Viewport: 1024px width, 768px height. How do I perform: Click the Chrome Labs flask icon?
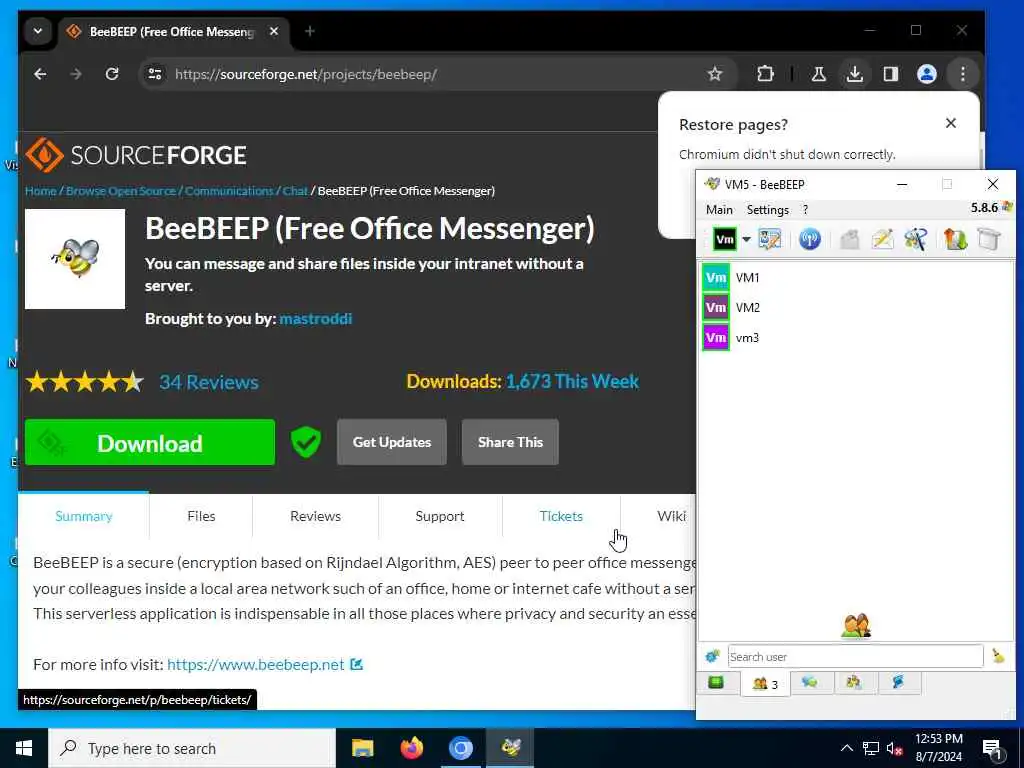[818, 74]
